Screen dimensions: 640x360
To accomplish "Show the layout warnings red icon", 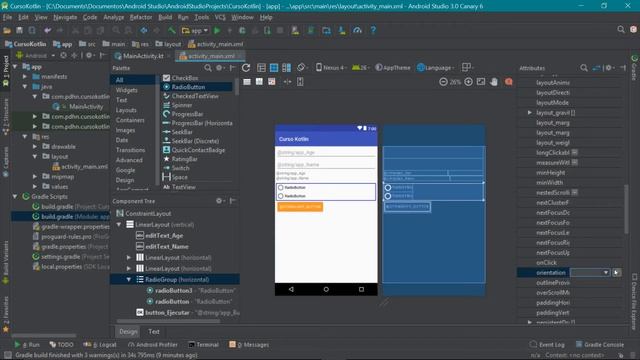I will (509, 82).
